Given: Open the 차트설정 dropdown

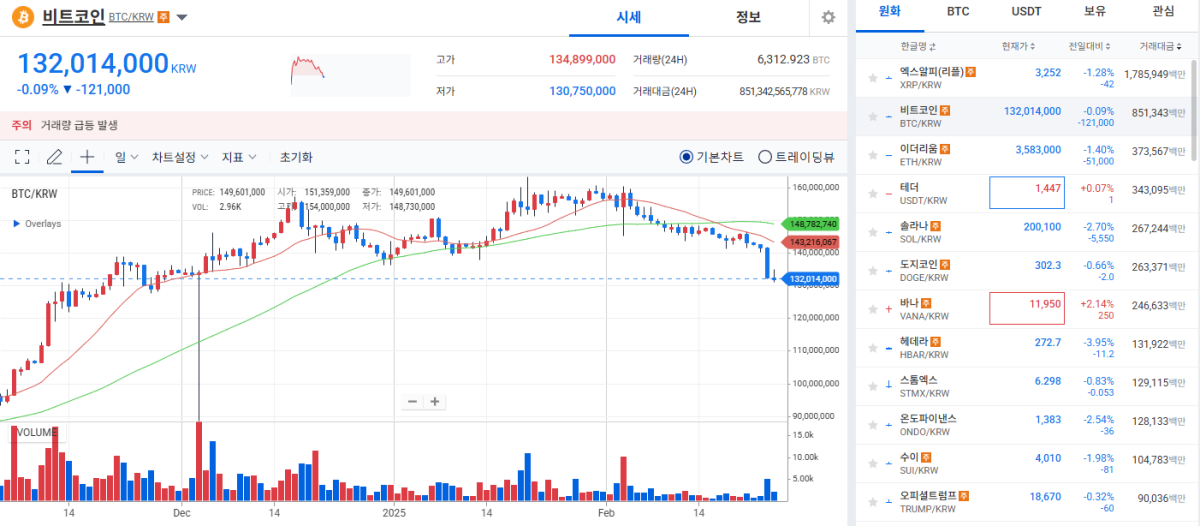Looking at the screenshot, I should click(x=180, y=157).
